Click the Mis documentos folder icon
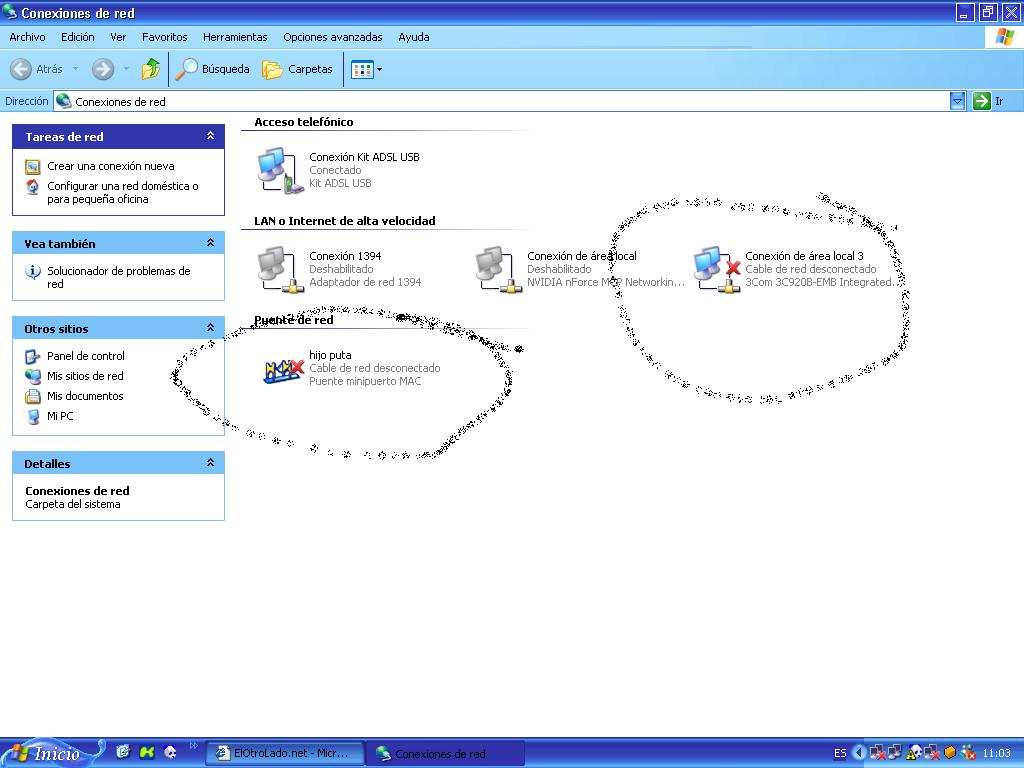 pyautogui.click(x=33, y=396)
